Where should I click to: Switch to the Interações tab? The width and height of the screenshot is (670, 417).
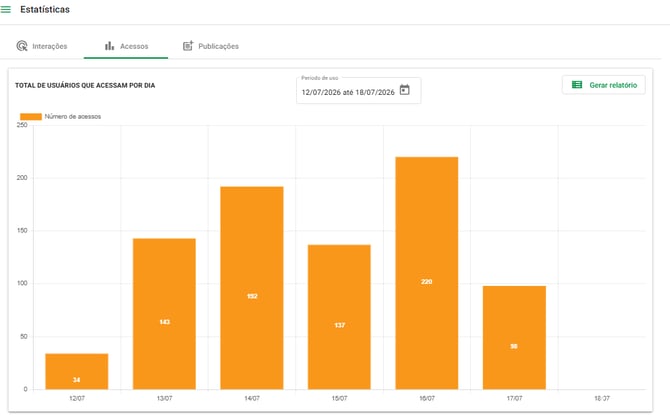(x=42, y=46)
